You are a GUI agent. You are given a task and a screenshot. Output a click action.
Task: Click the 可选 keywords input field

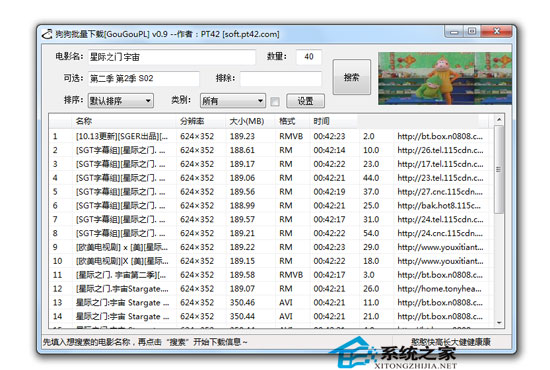143,79
